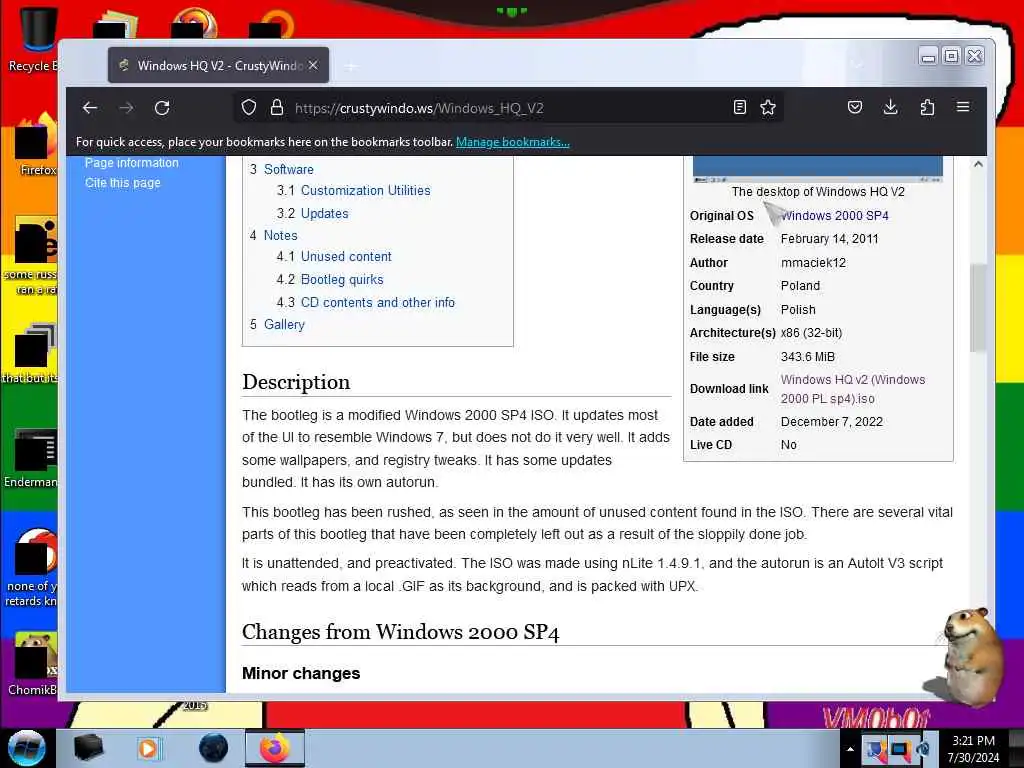The image size is (1024, 768).
Task: Click the forward navigation arrow
Action: [127, 108]
